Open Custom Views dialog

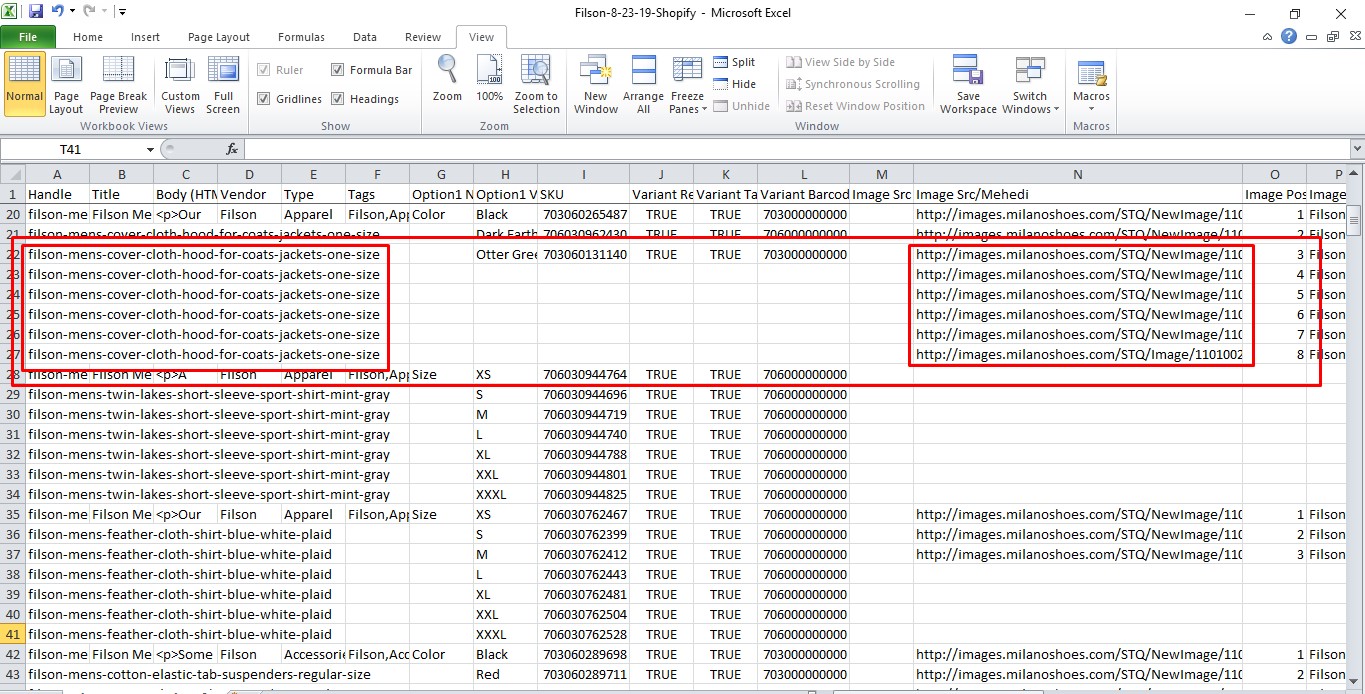pos(180,84)
